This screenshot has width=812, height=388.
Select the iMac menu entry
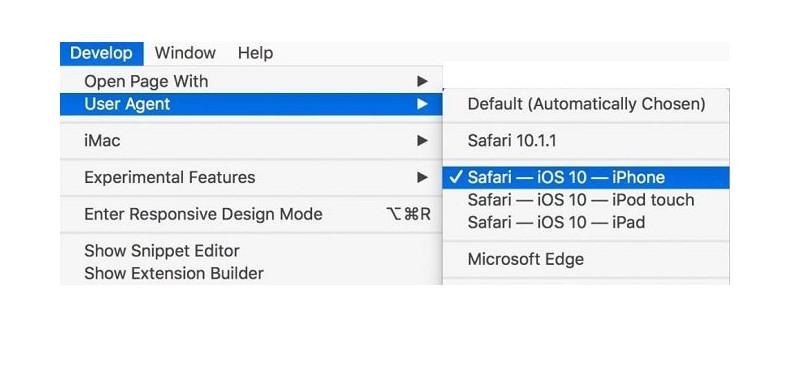[251, 140]
